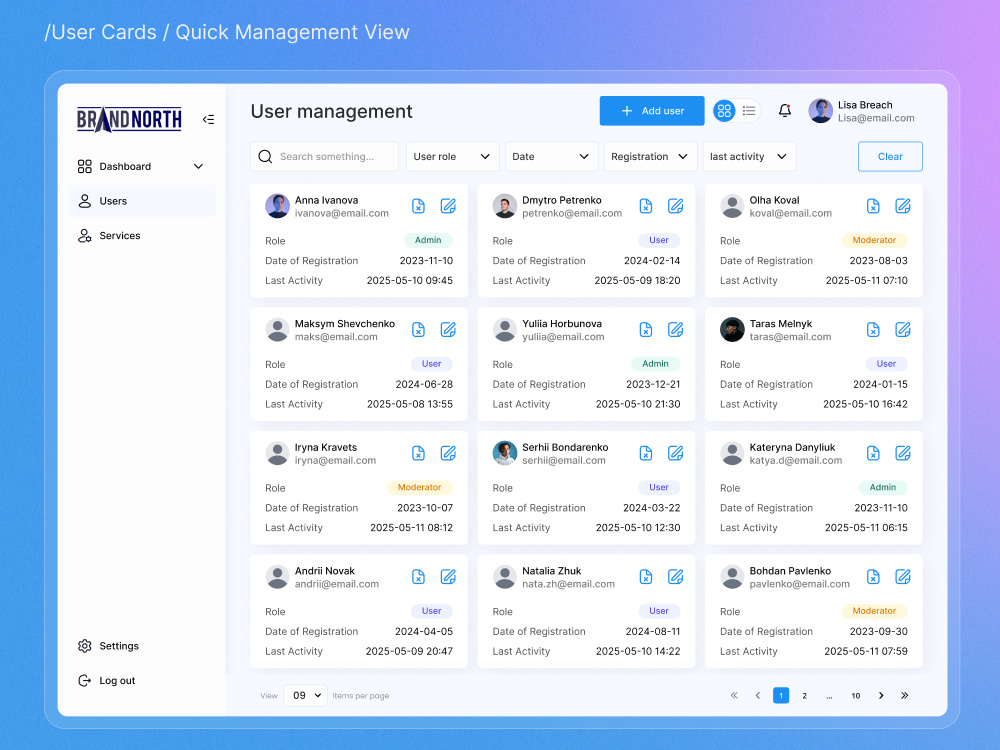Open the last activity filter dropdown
This screenshot has height=750, width=1000.
[x=749, y=156]
